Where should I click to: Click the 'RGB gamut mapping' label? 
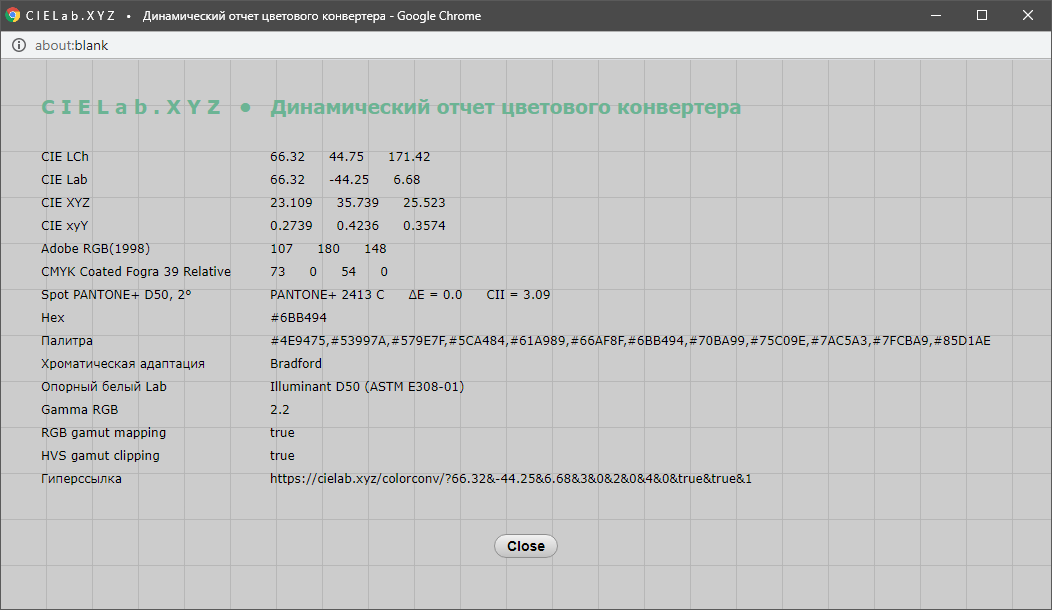[x=103, y=432]
